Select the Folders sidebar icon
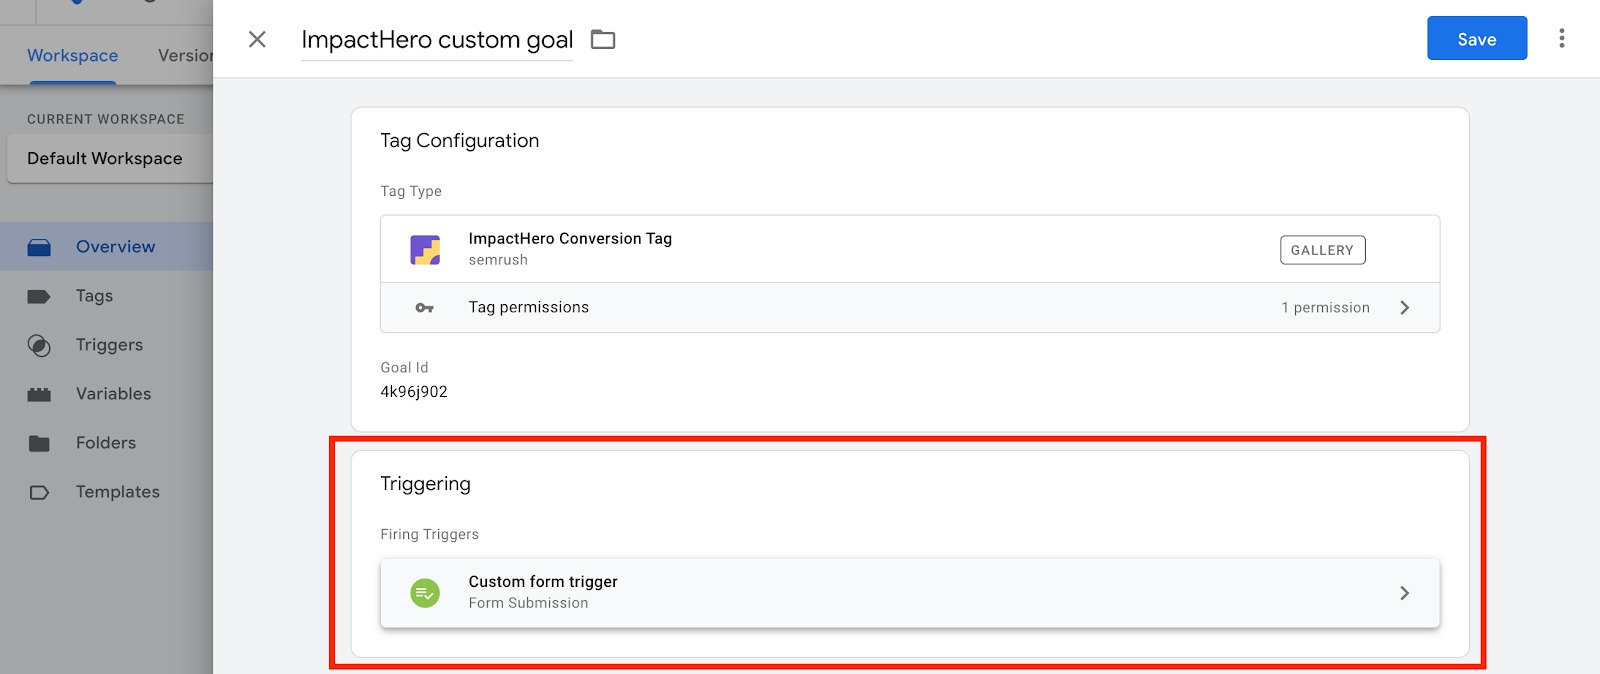 (x=38, y=442)
